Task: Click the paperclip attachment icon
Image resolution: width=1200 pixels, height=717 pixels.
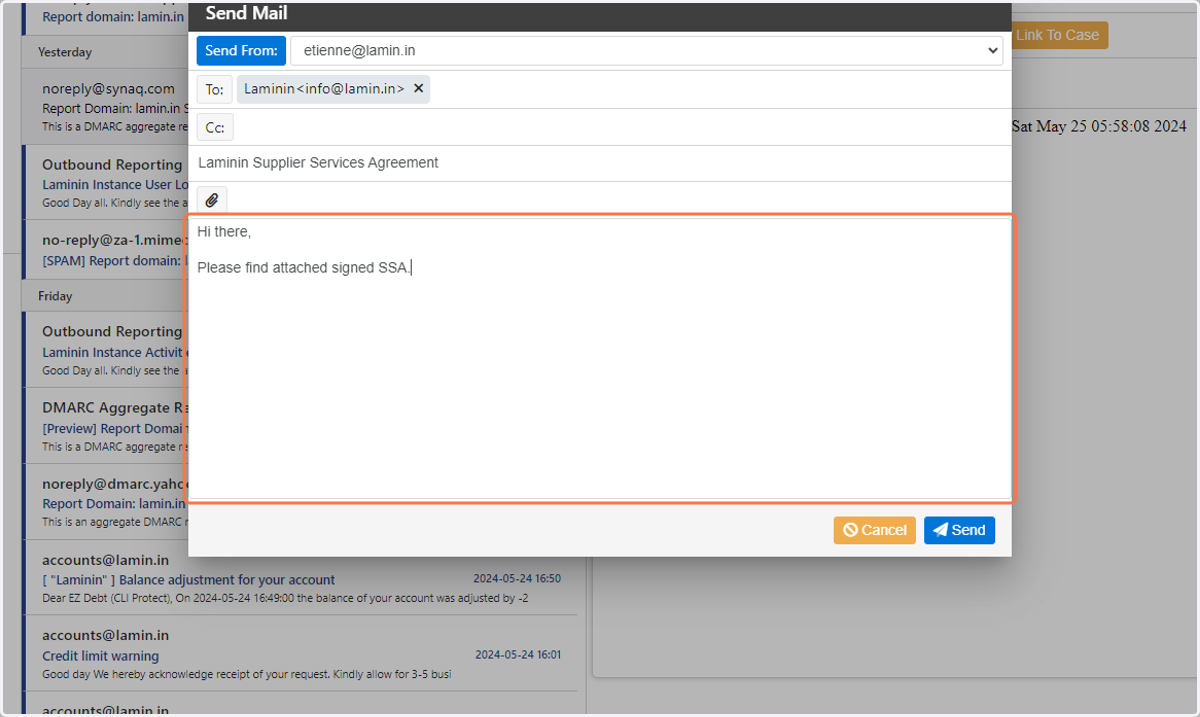Action: (x=212, y=200)
